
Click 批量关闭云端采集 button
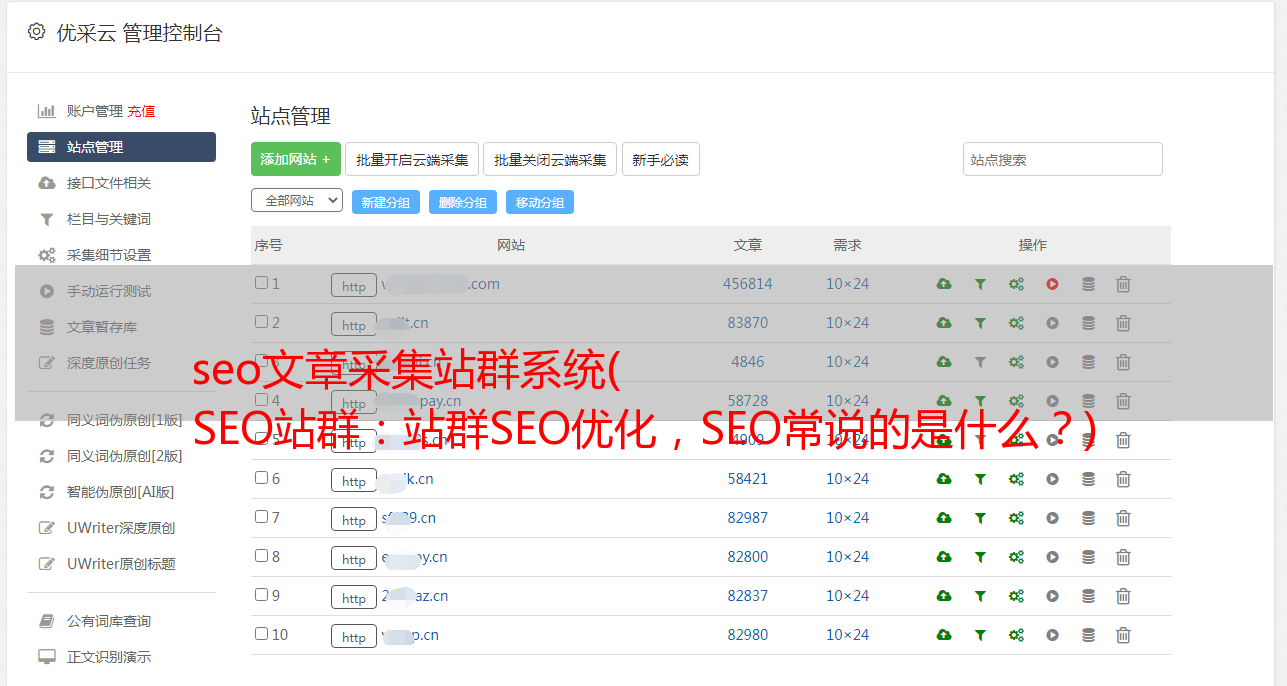pyautogui.click(x=550, y=159)
